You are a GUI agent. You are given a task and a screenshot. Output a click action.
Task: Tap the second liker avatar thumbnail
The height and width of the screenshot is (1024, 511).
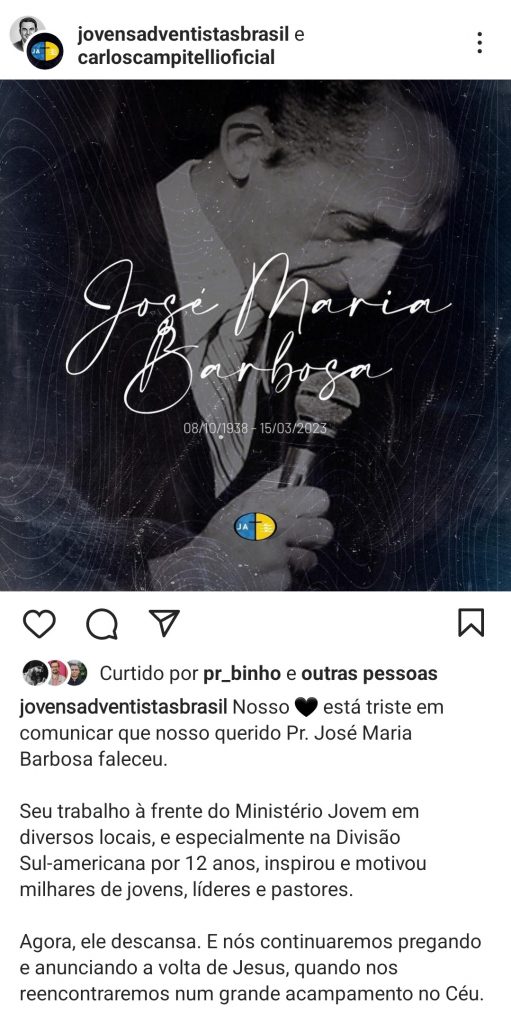click(x=56, y=673)
